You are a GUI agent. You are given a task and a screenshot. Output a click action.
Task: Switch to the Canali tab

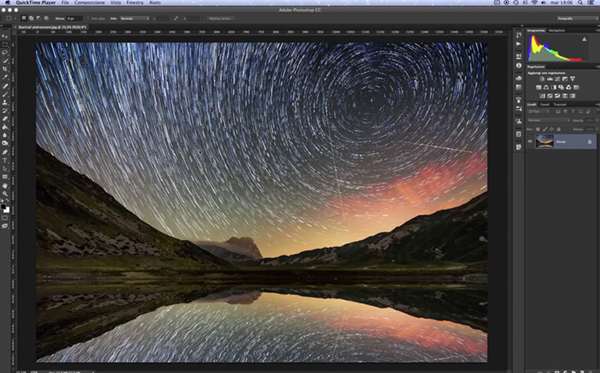(x=545, y=104)
